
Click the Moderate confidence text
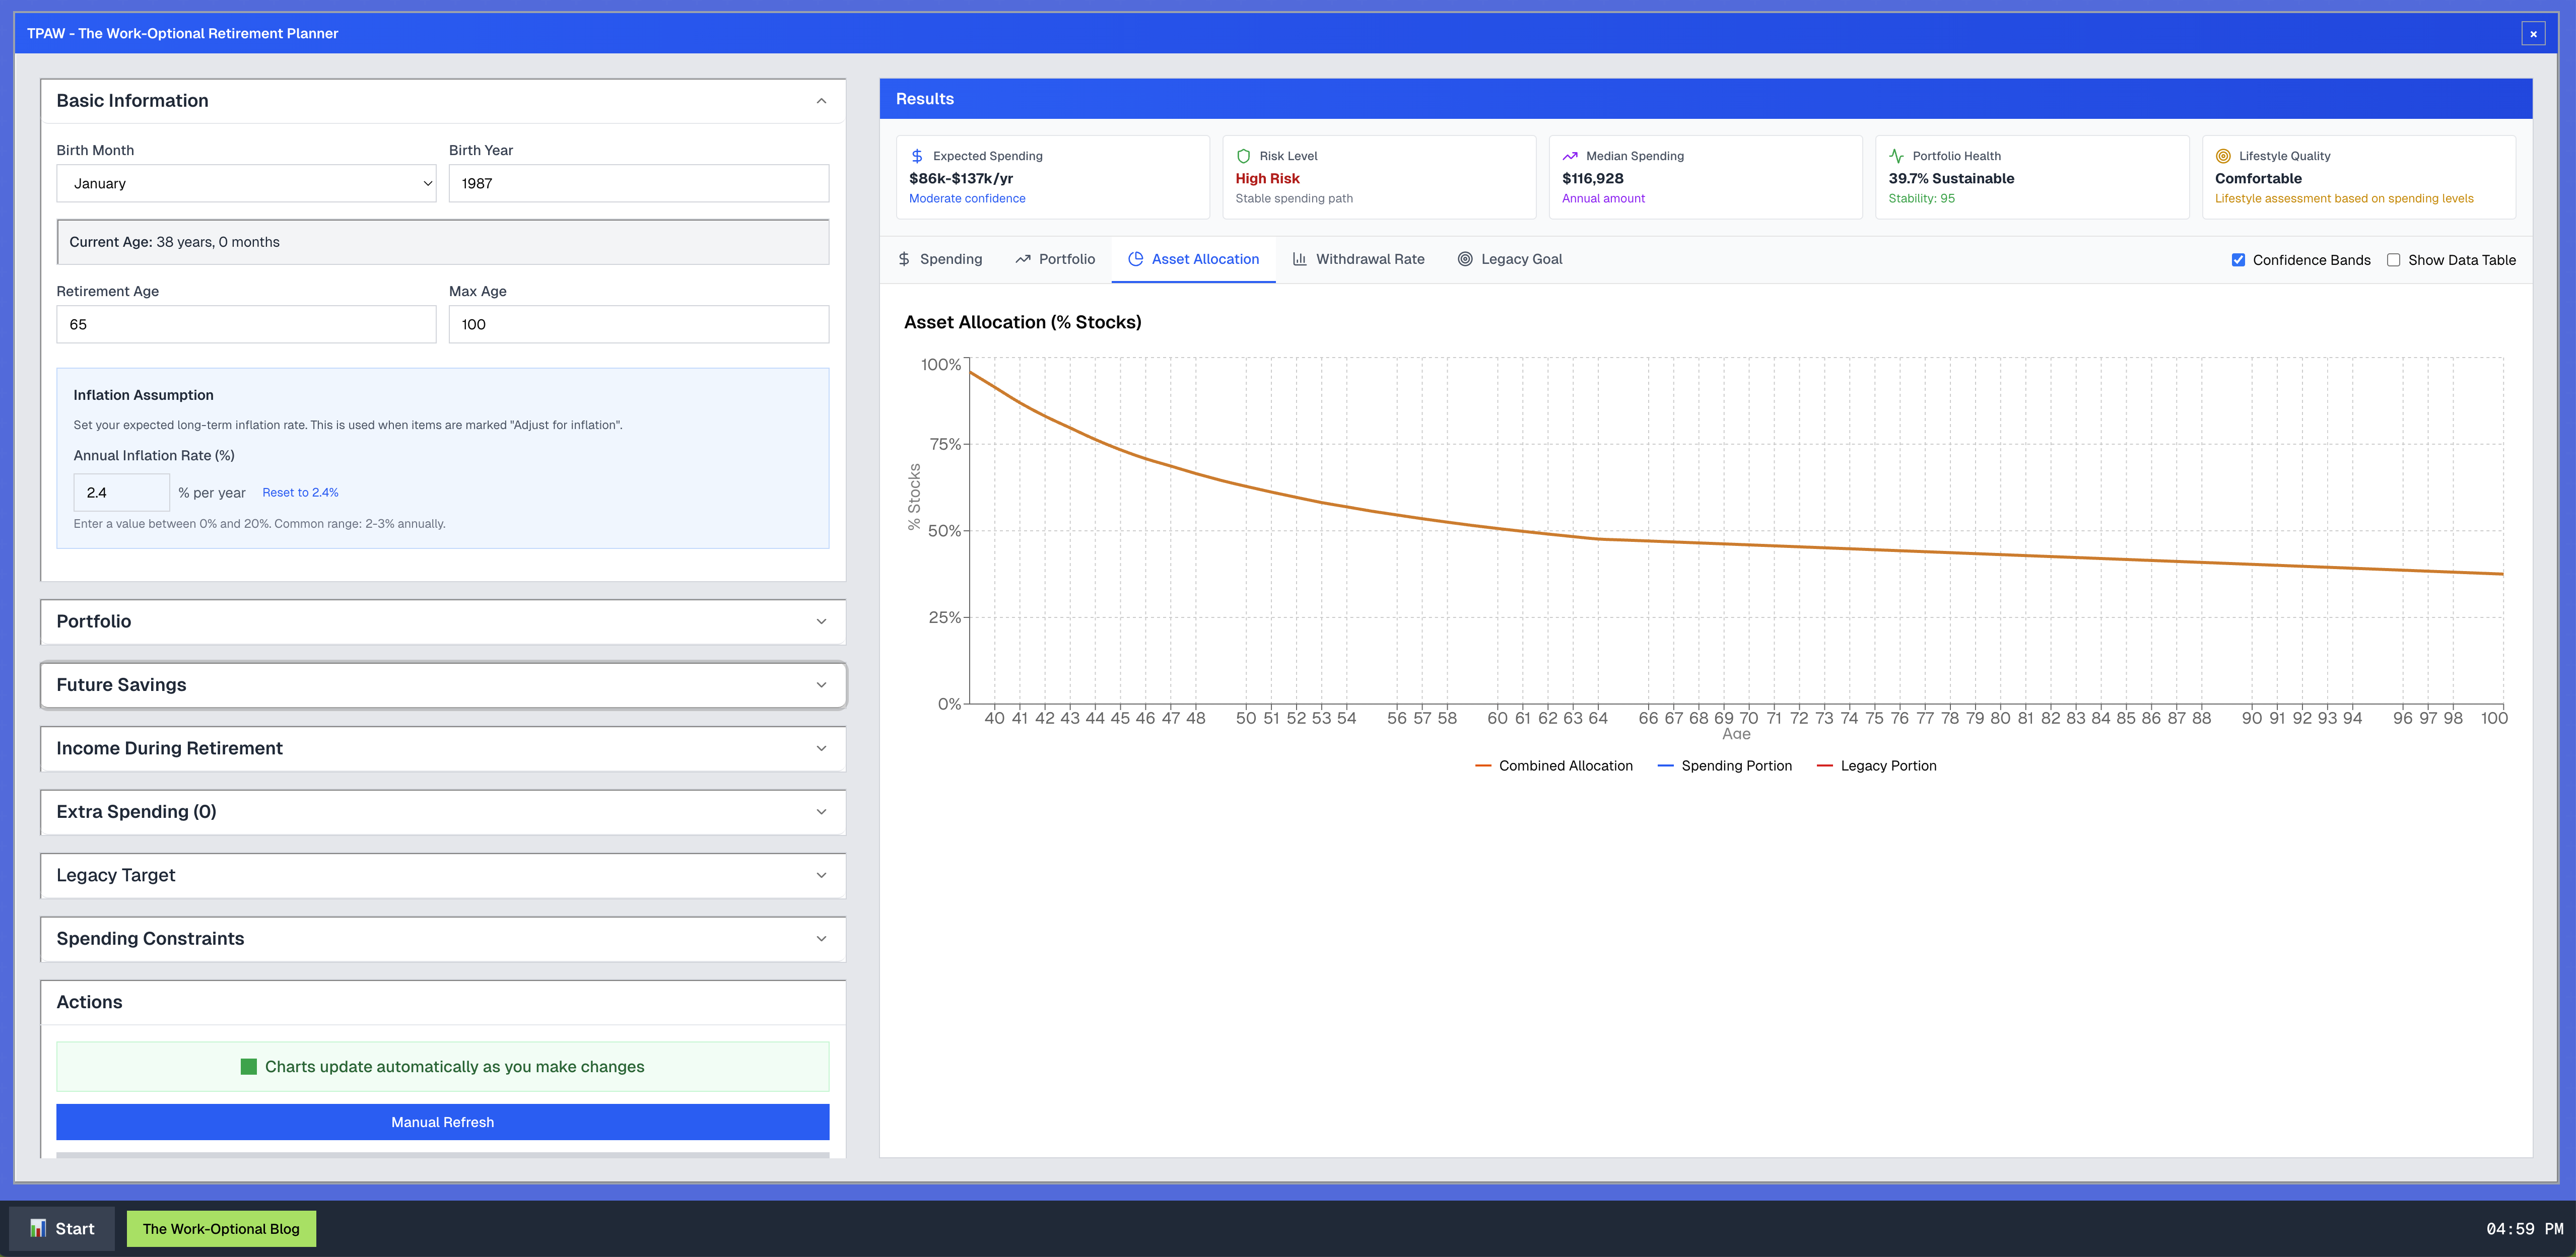coord(967,199)
